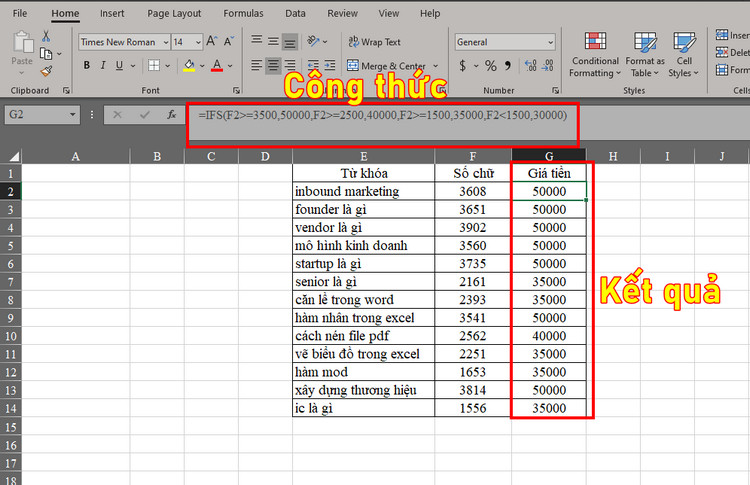Viewport: 750px width, 485px height.
Task: Select the Format Painter brush
Action: coord(46,71)
